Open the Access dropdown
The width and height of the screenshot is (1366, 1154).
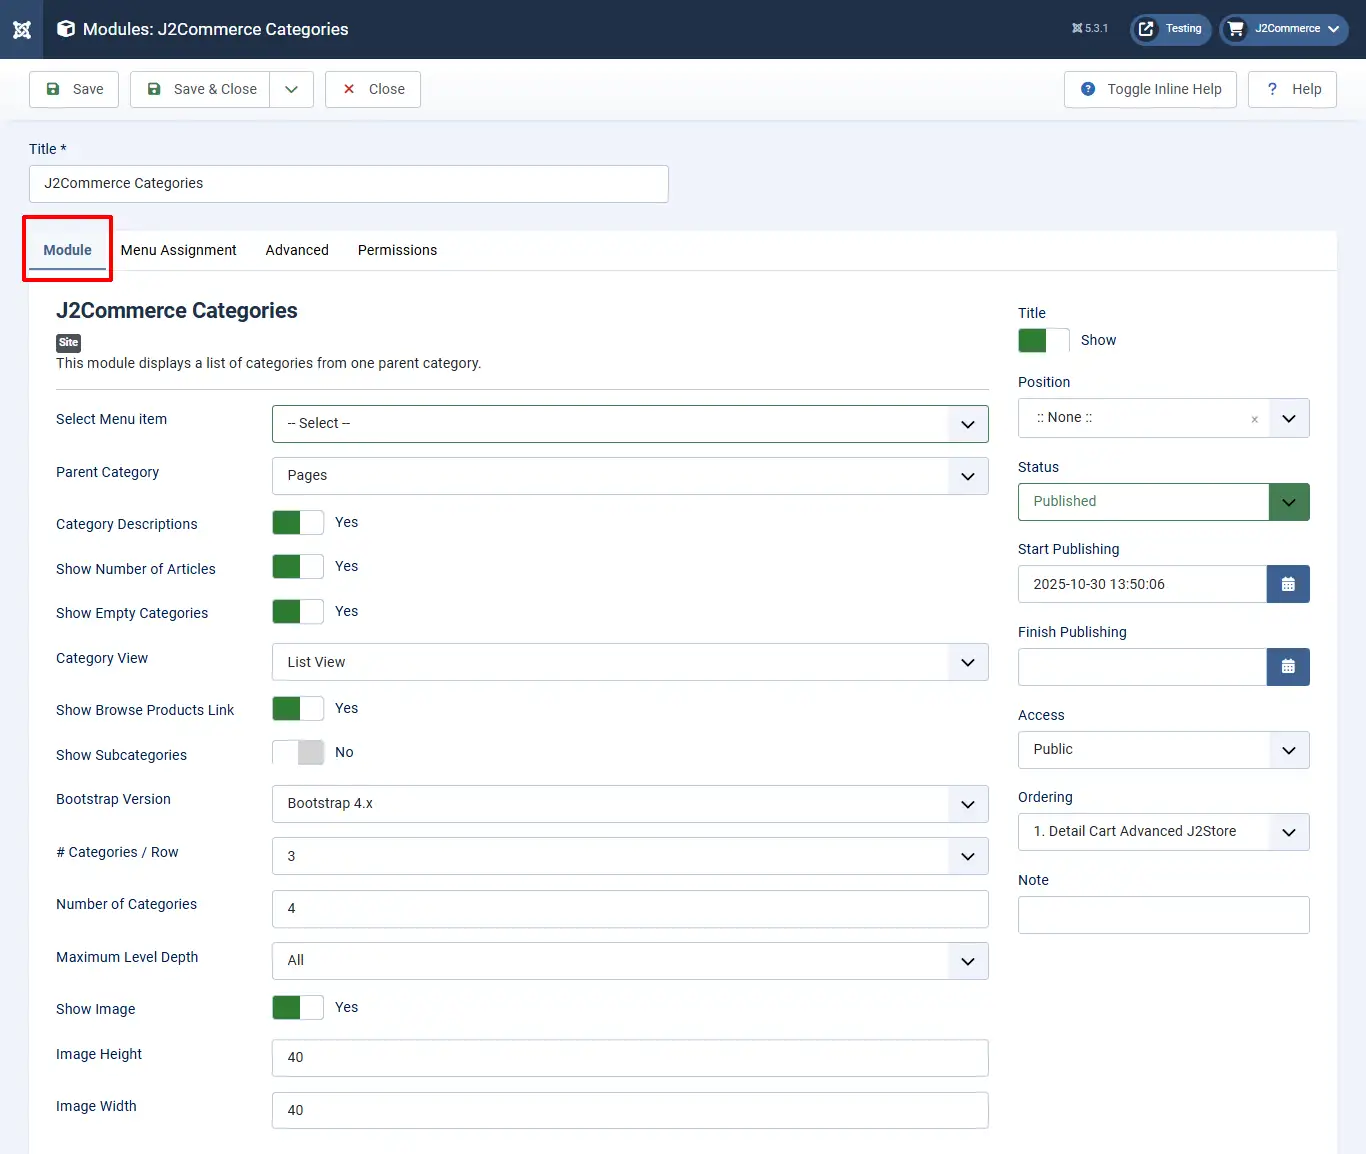tap(1164, 750)
